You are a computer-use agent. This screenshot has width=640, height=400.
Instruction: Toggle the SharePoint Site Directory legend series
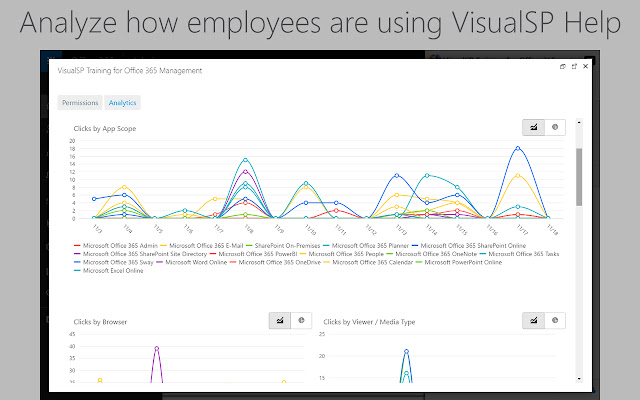(x=140, y=254)
